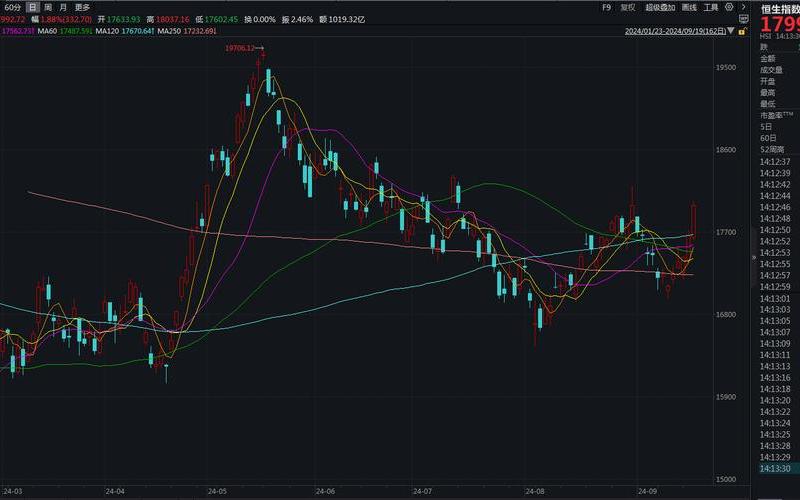The width and height of the screenshot is (800, 500).
Task: Switch to 60分 period tab
Action: (x=12, y=7)
